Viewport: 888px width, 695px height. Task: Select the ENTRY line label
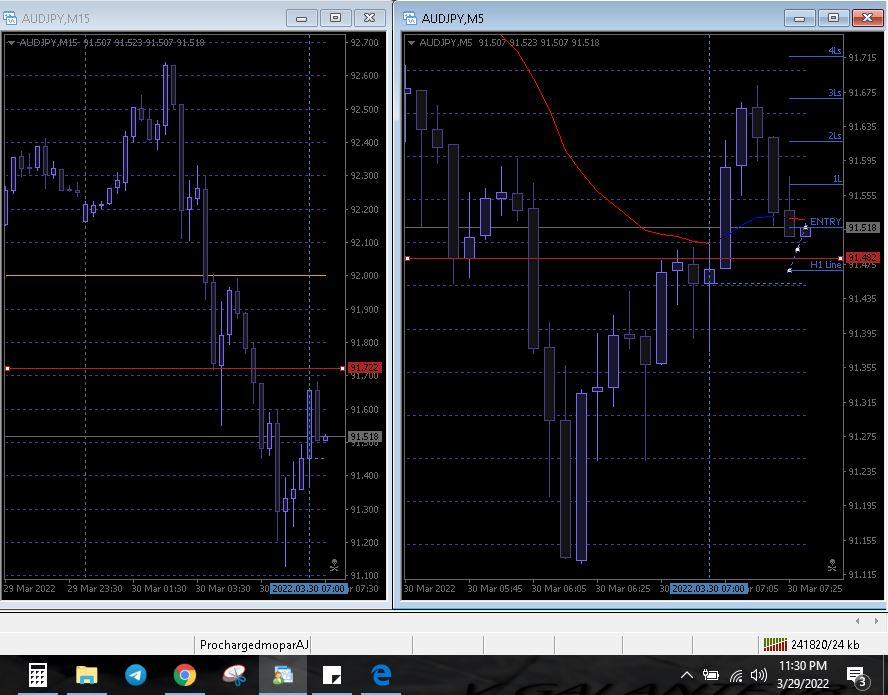point(825,221)
